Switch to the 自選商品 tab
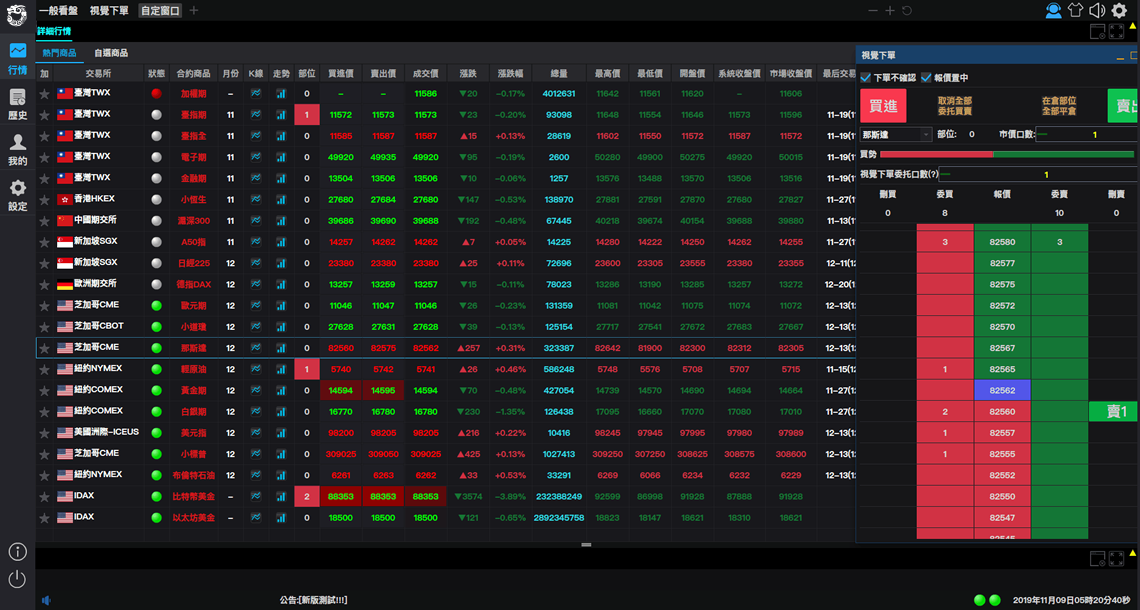This screenshot has width=1140, height=610. pyautogui.click(x=111, y=53)
